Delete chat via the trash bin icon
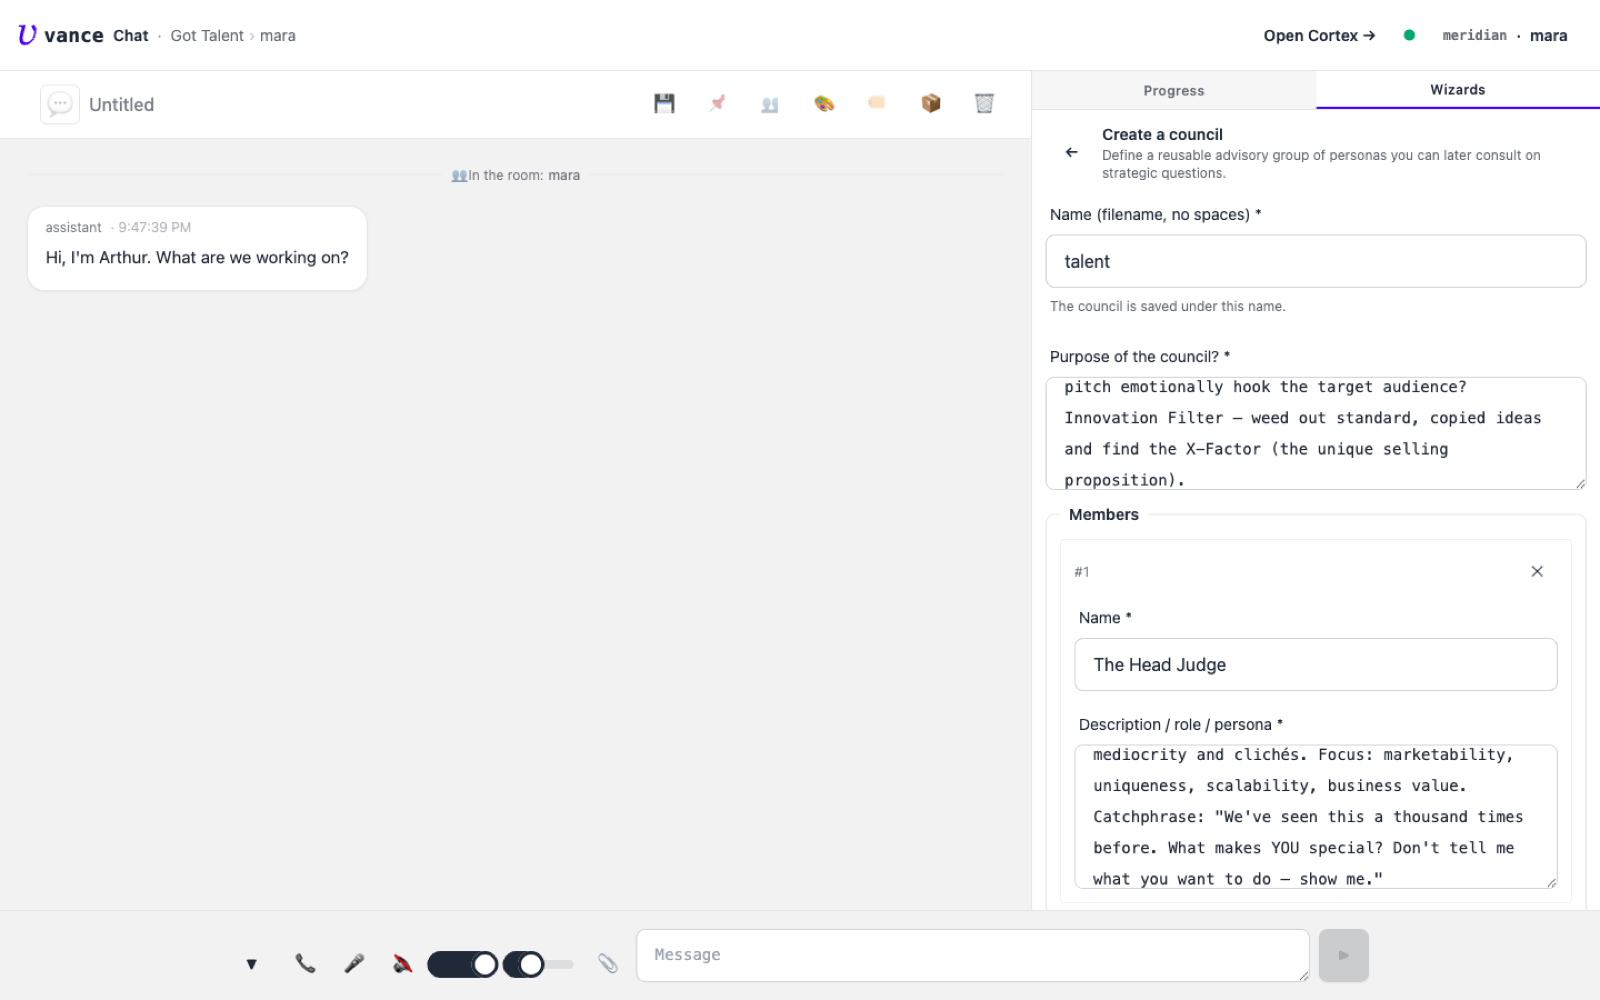 tap(984, 103)
